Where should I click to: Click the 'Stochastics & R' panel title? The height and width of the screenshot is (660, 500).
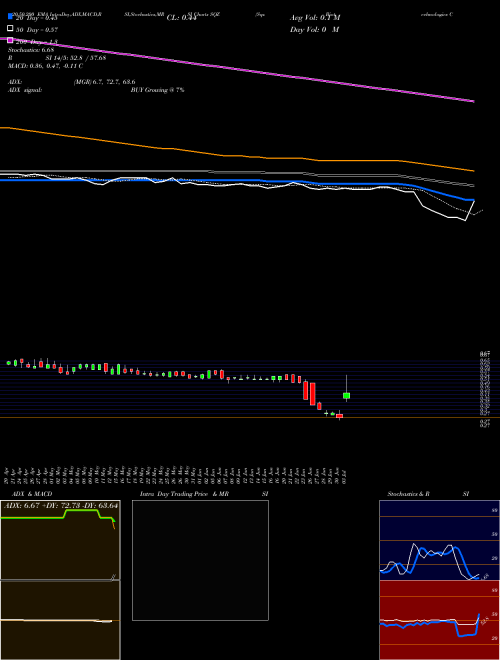click(408, 494)
